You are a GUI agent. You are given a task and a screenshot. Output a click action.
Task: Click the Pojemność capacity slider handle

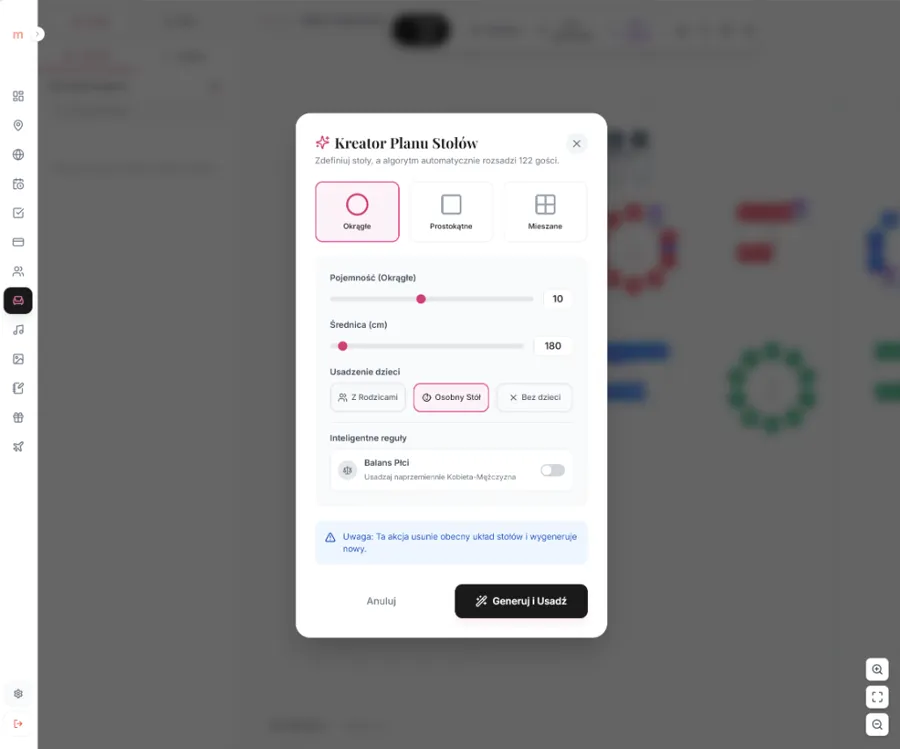pyautogui.click(x=421, y=299)
